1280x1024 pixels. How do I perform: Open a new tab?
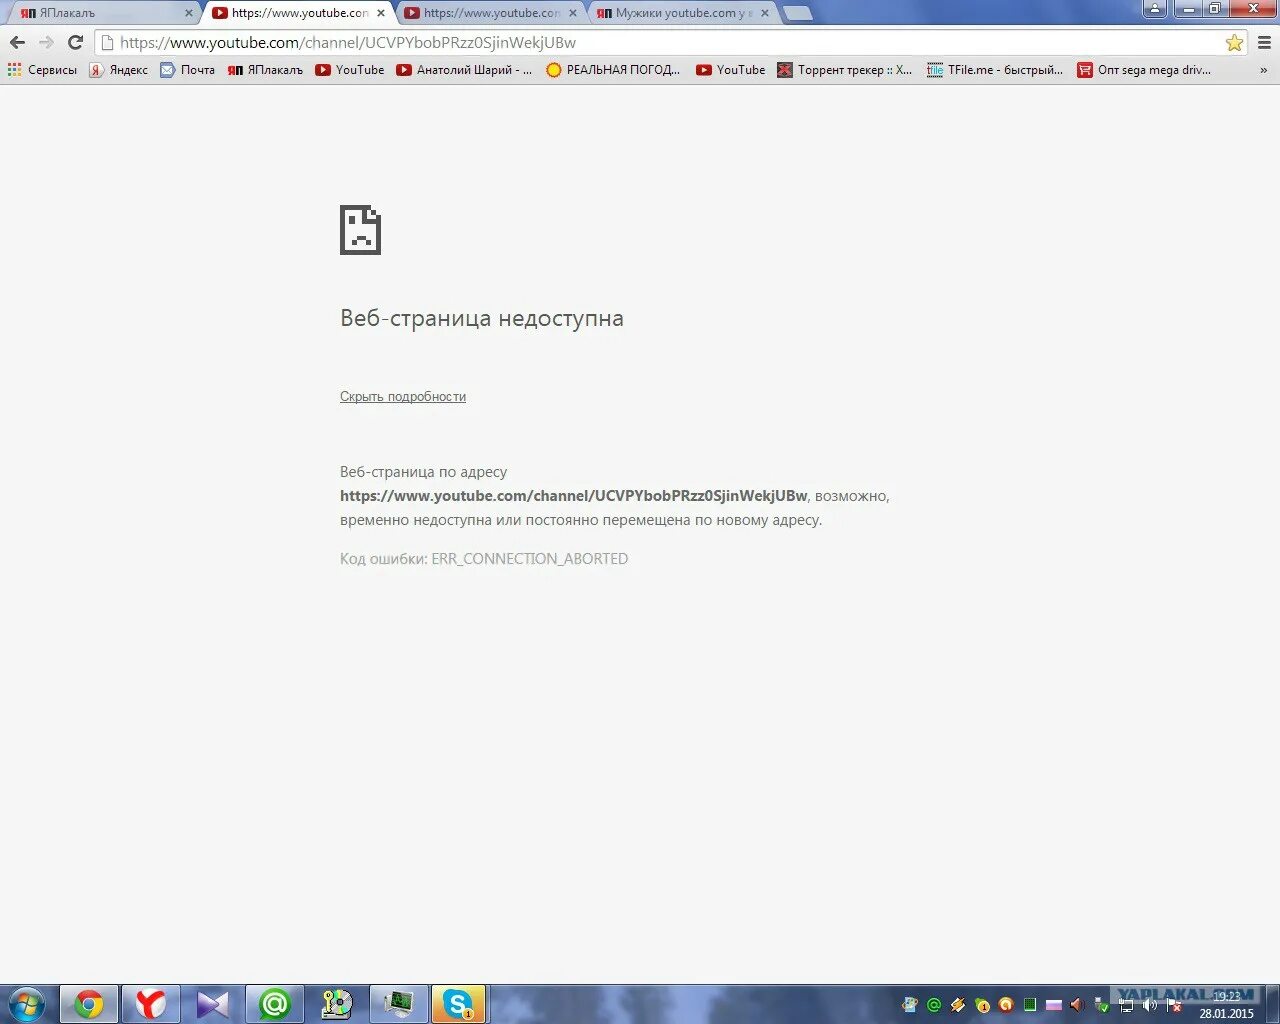coord(797,14)
